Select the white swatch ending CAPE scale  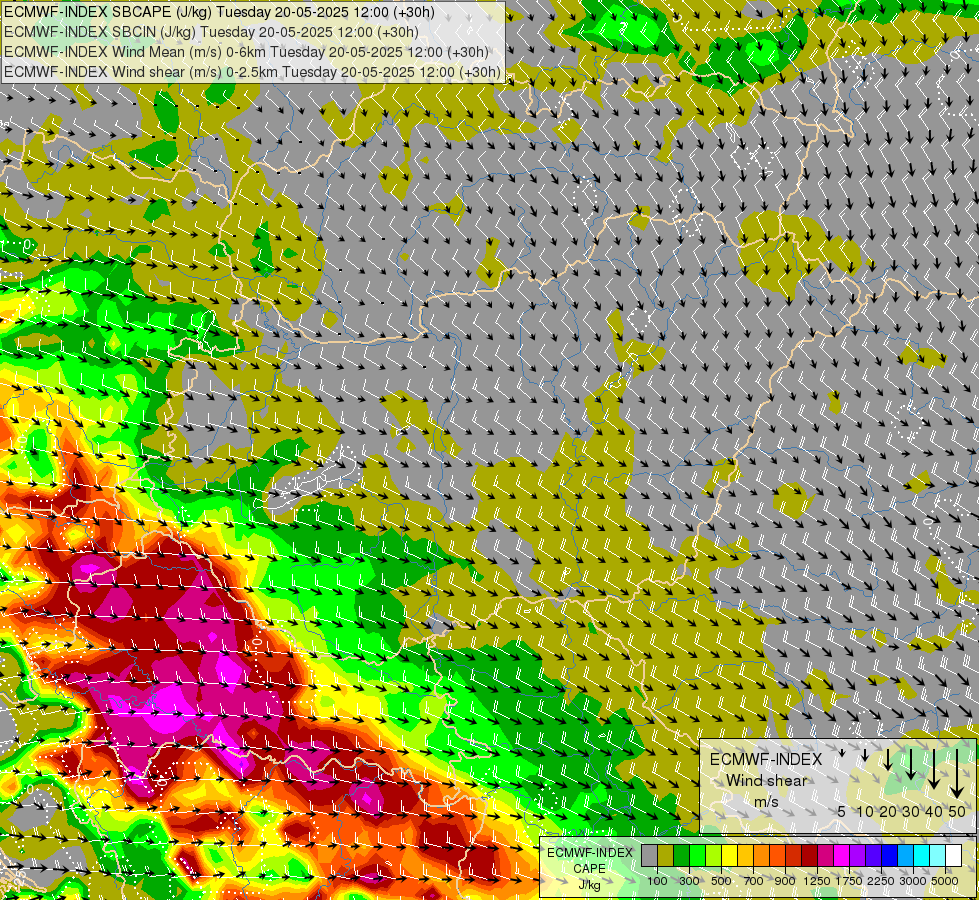point(953,856)
